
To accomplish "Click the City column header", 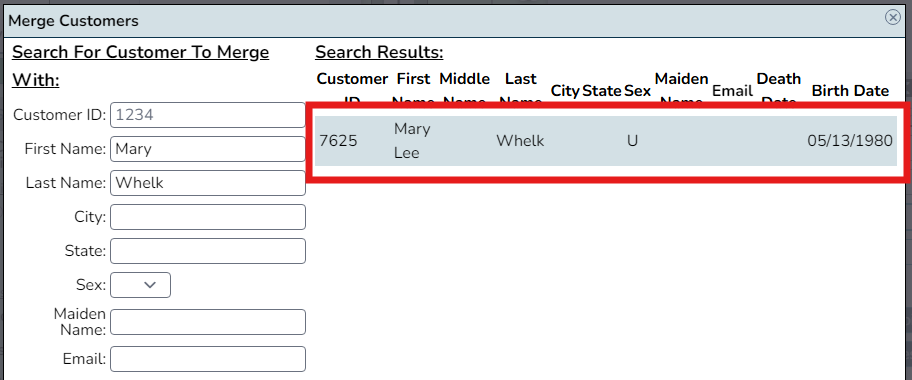I will click(565, 91).
